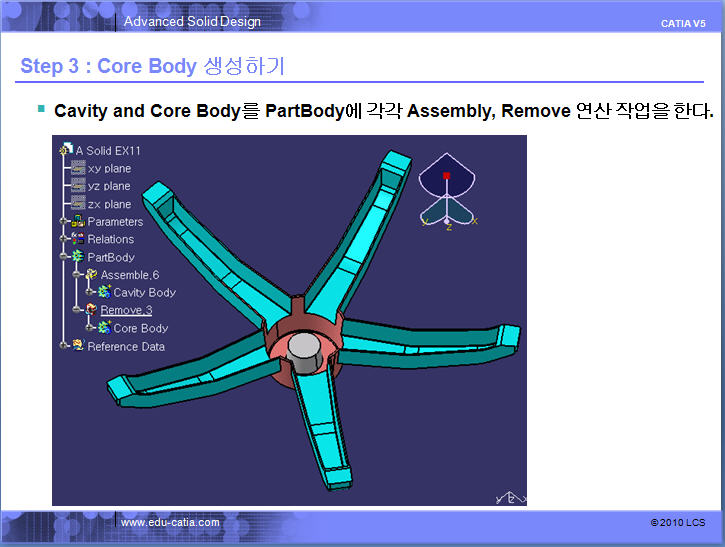Select the yz plane icon
The height and width of the screenshot is (547, 725).
pos(78,186)
